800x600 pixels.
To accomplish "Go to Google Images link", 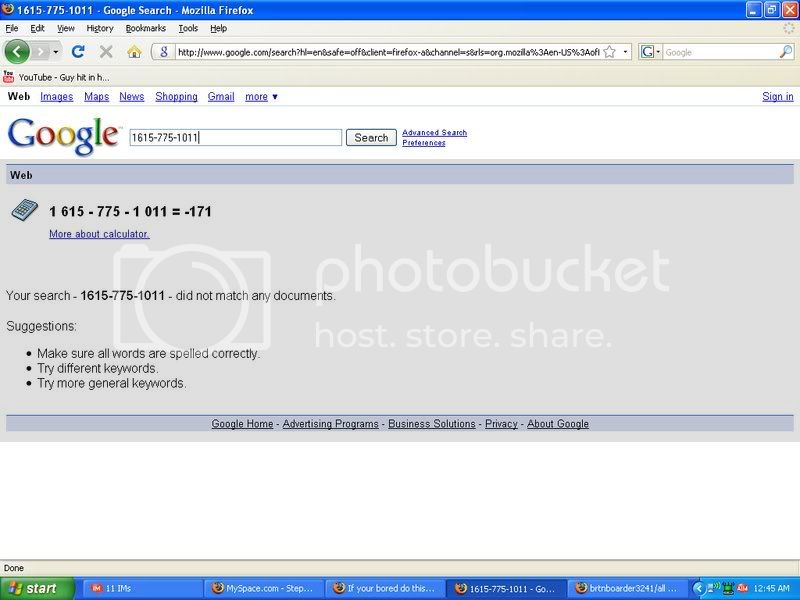I will click(57, 96).
